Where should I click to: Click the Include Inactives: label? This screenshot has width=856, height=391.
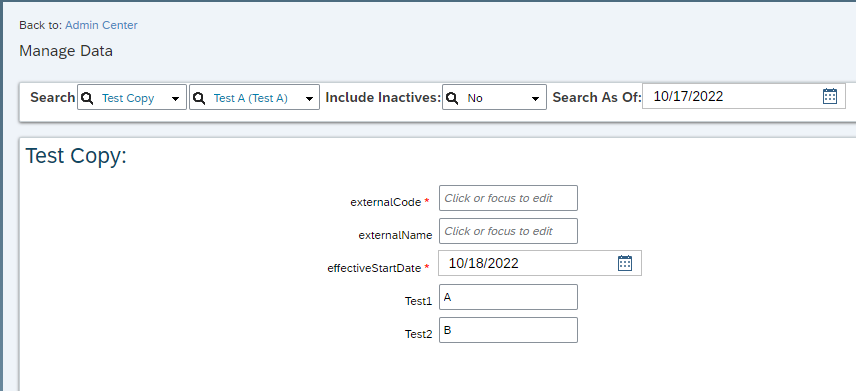383,98
